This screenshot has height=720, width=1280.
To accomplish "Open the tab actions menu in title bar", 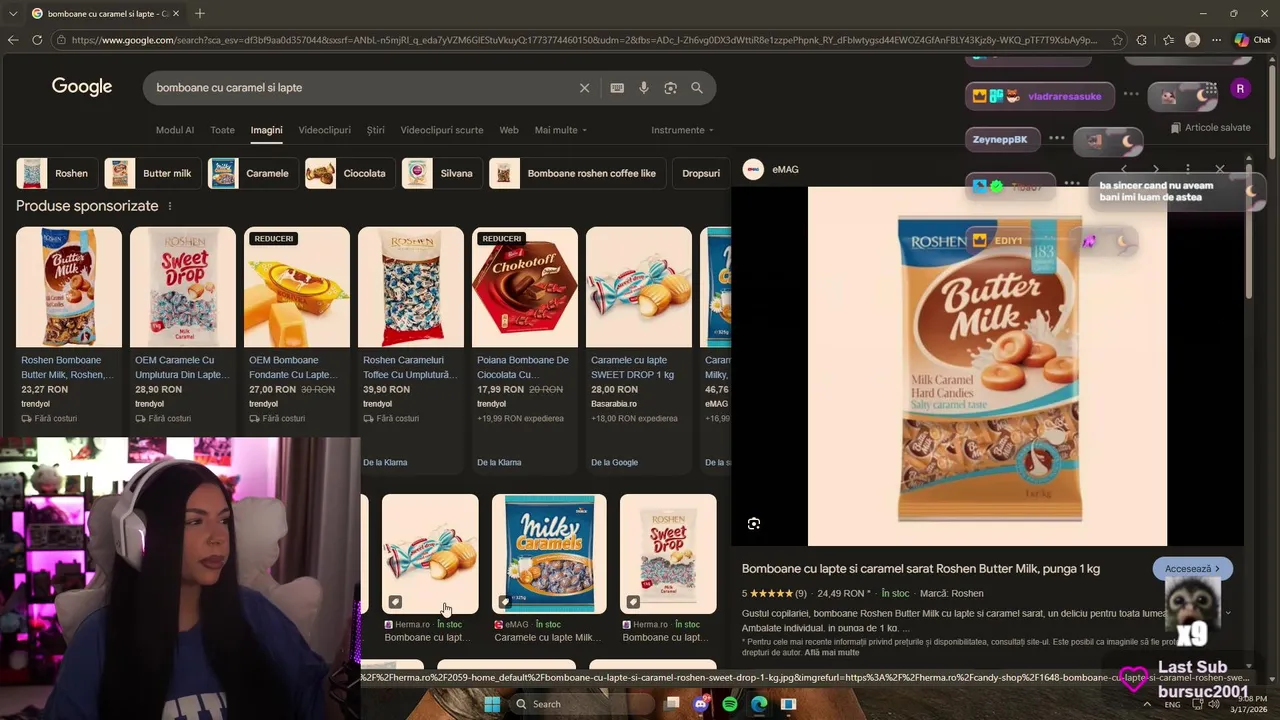I will pyautogui.click(x=11, y=13).
